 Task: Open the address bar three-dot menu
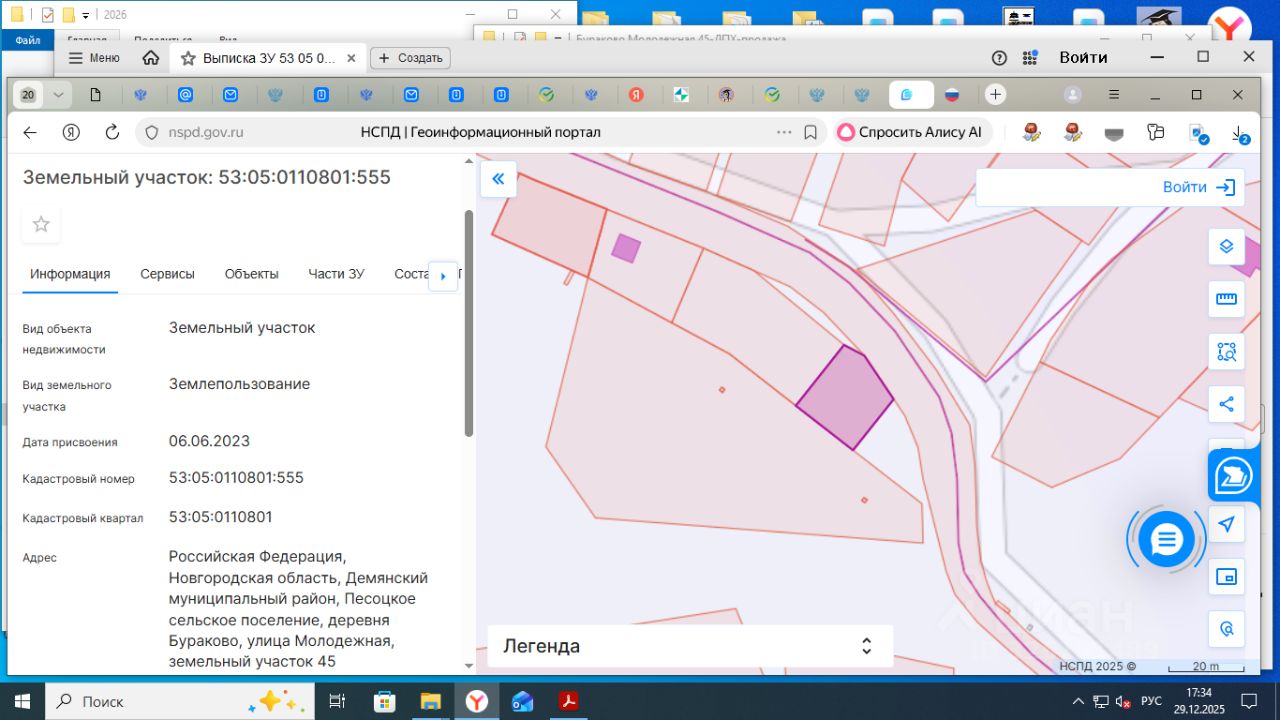tap(784, 132)
